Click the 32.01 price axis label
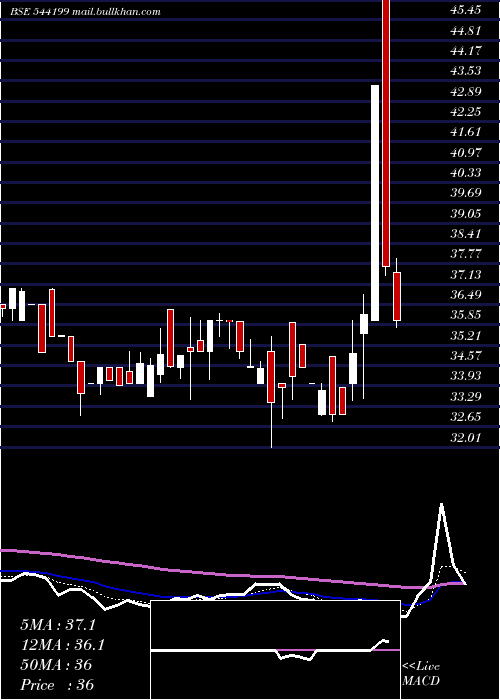 466,437
